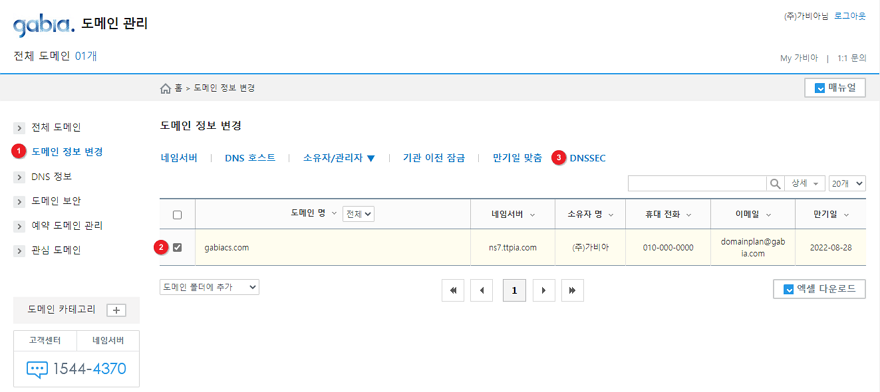Viewport: 880px width, 392px height.
Task: Open the 상세 search dropdown
Action: [x=805, y=184]
